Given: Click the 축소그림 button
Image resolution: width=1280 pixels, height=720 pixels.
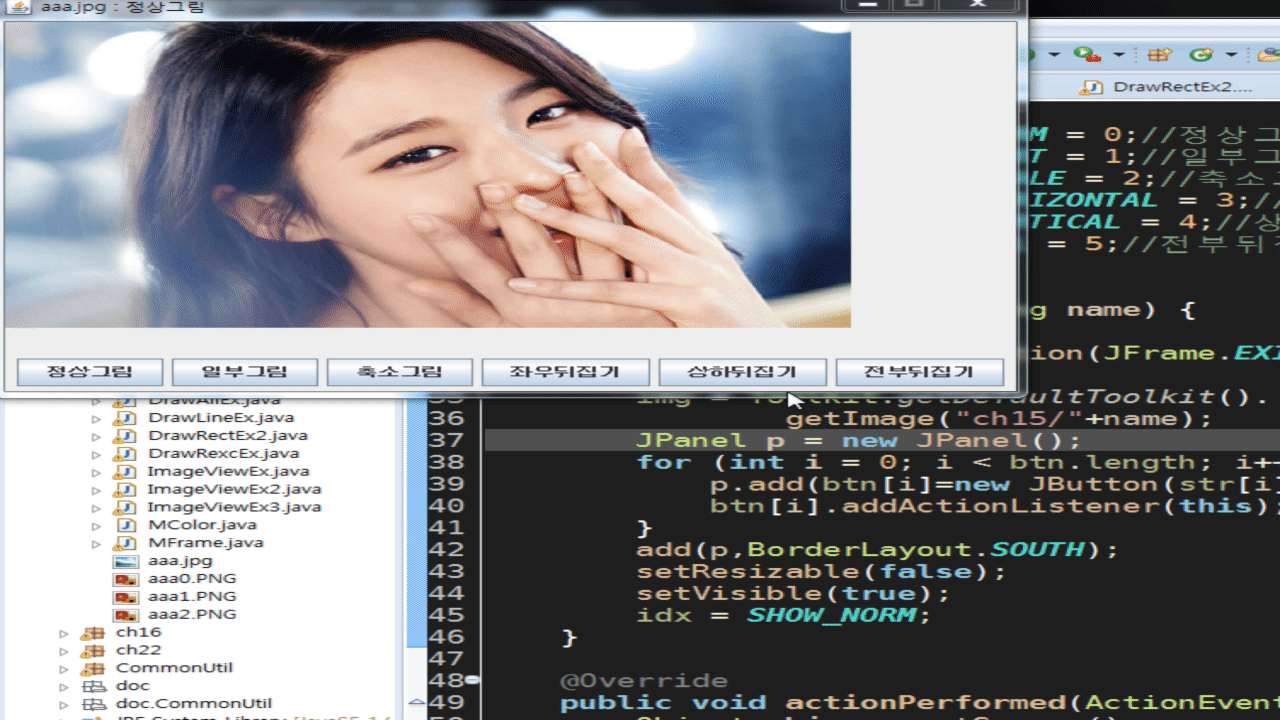Looking at the screenshot, I should point(399,372).
